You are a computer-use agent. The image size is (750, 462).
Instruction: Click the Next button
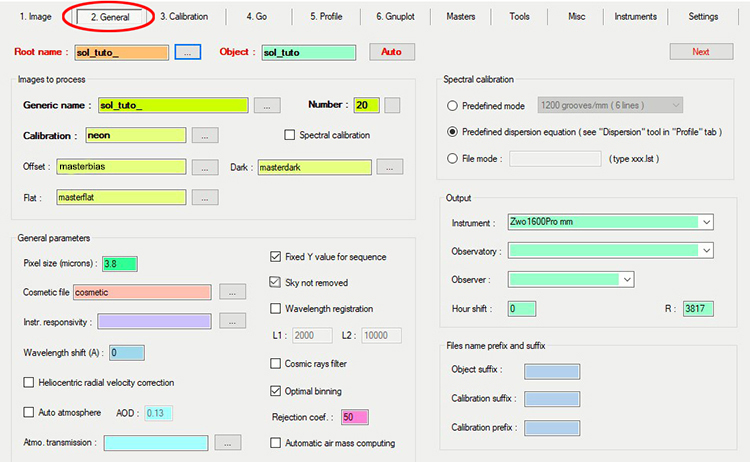click(701, 51)
